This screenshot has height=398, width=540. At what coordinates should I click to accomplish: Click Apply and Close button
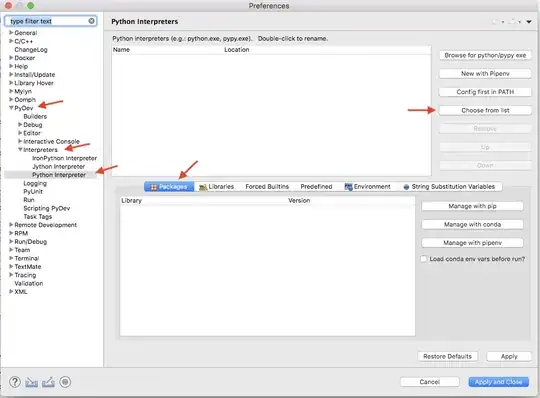point(498,382)
